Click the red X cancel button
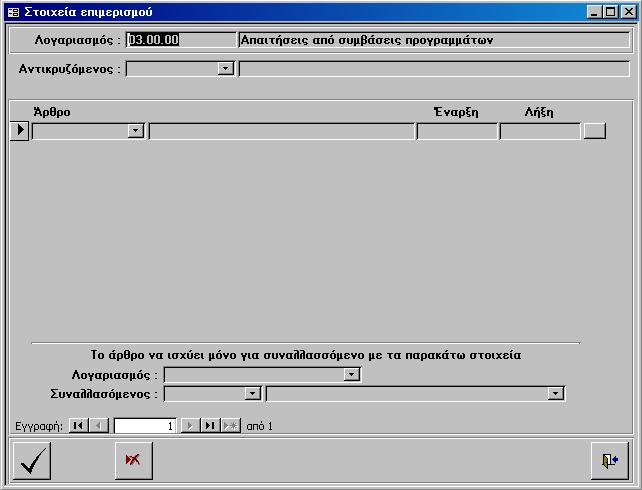The image size is (642, 490). coord(132,460)
